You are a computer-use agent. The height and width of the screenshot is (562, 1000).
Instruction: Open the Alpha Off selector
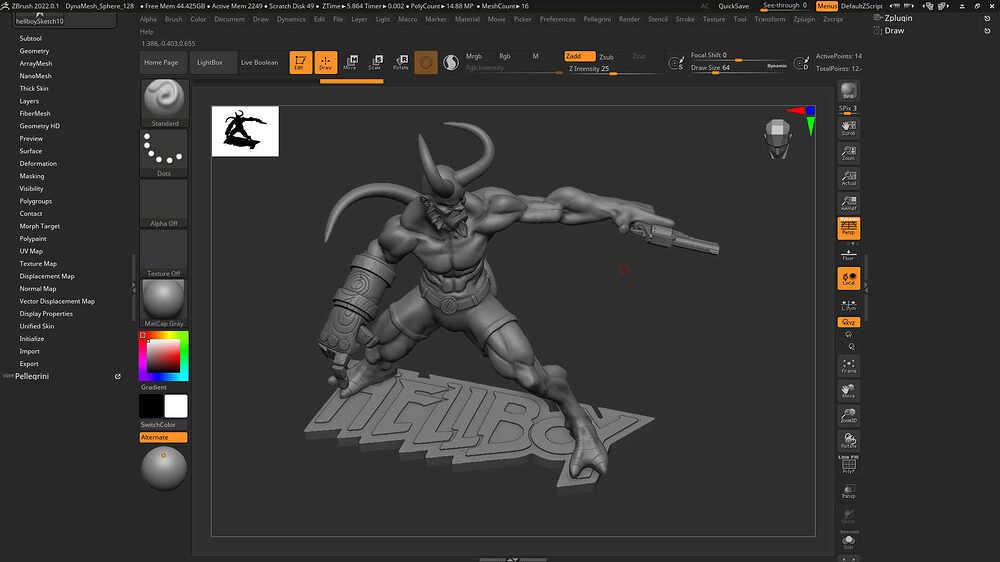click(164, 203)
